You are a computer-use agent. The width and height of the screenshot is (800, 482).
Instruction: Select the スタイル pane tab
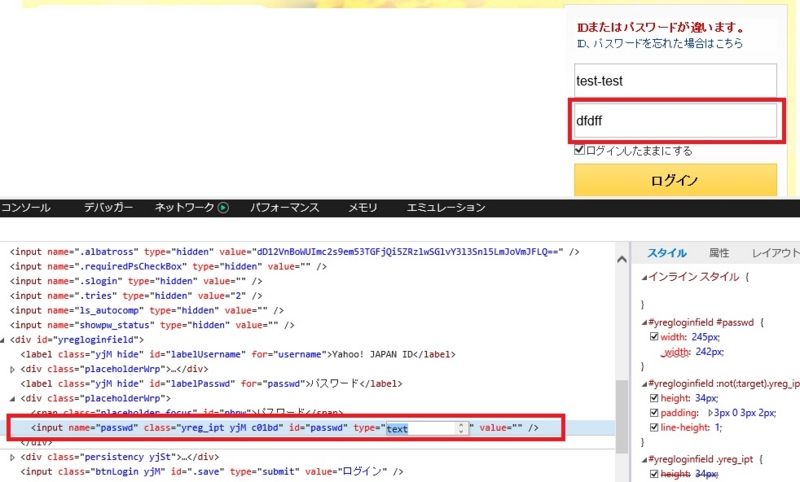pos(667,253)
